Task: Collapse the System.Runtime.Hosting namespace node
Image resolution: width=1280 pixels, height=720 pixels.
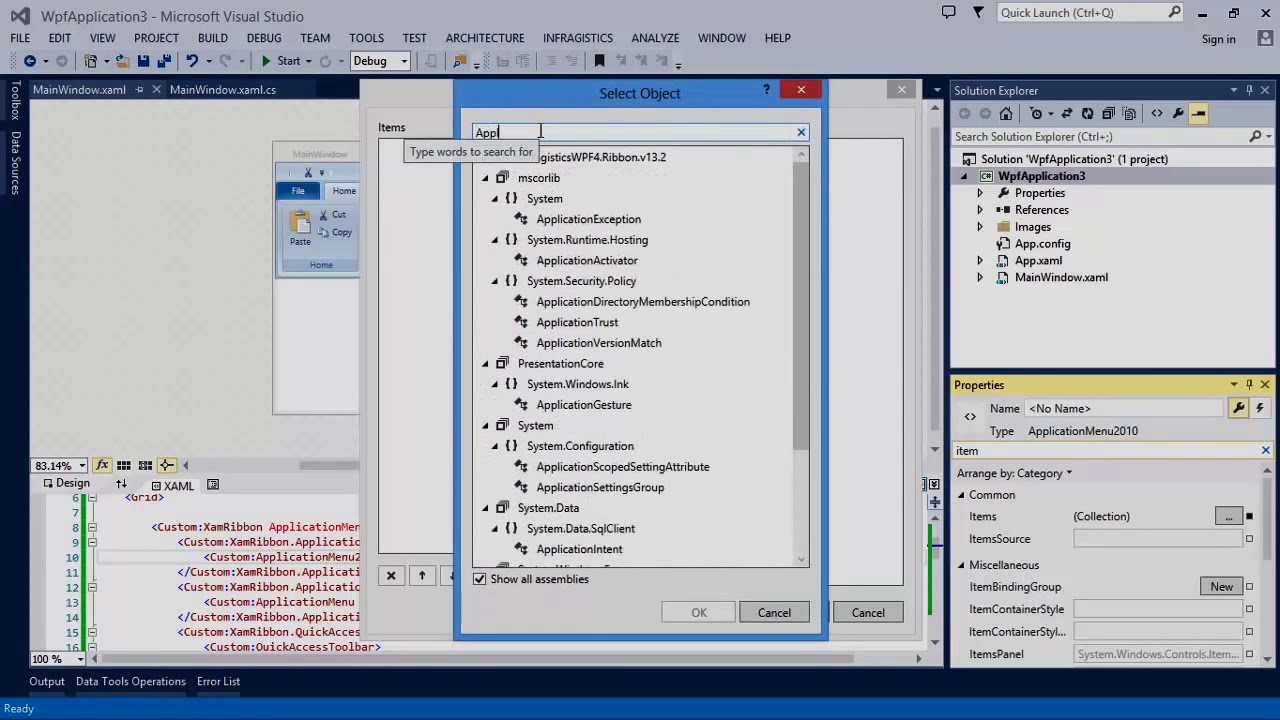Action: pos(495,240)
